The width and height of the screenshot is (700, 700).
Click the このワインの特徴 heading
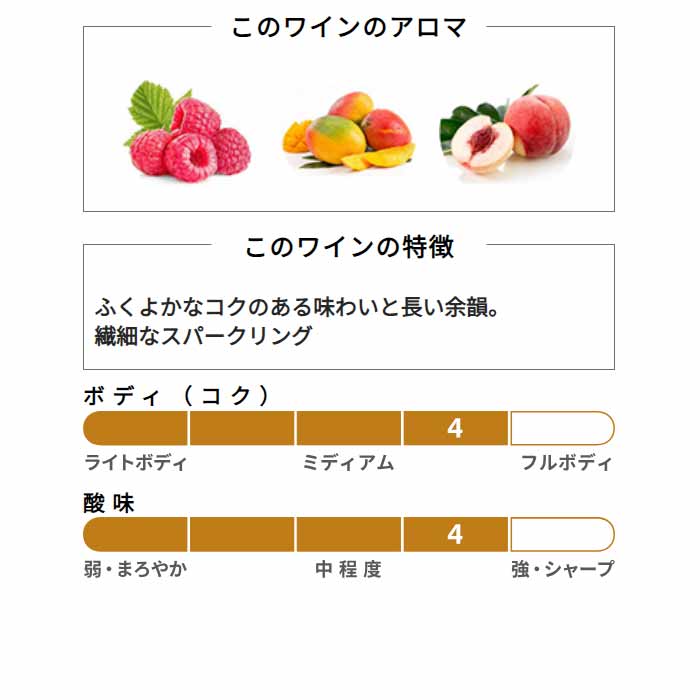click(349, 246)
